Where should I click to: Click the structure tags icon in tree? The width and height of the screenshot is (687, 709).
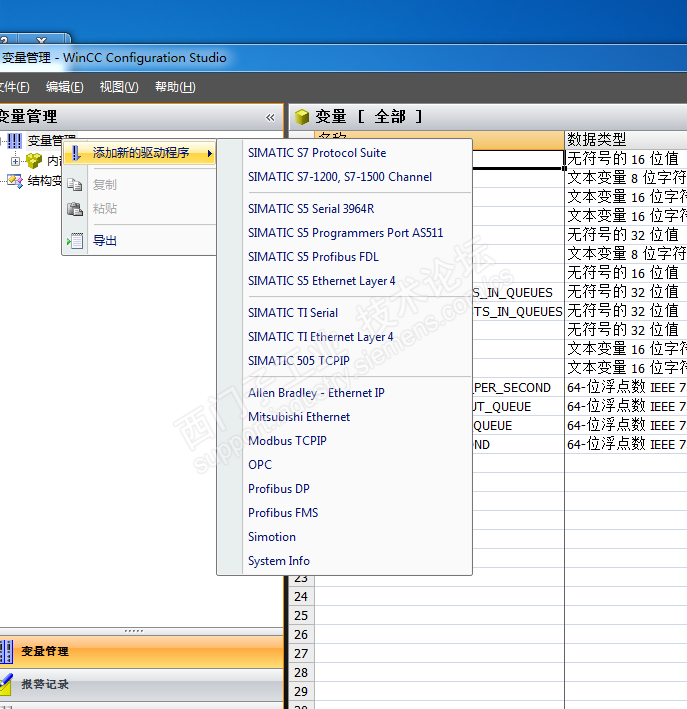pyautogui.click(x=15, y=181)
